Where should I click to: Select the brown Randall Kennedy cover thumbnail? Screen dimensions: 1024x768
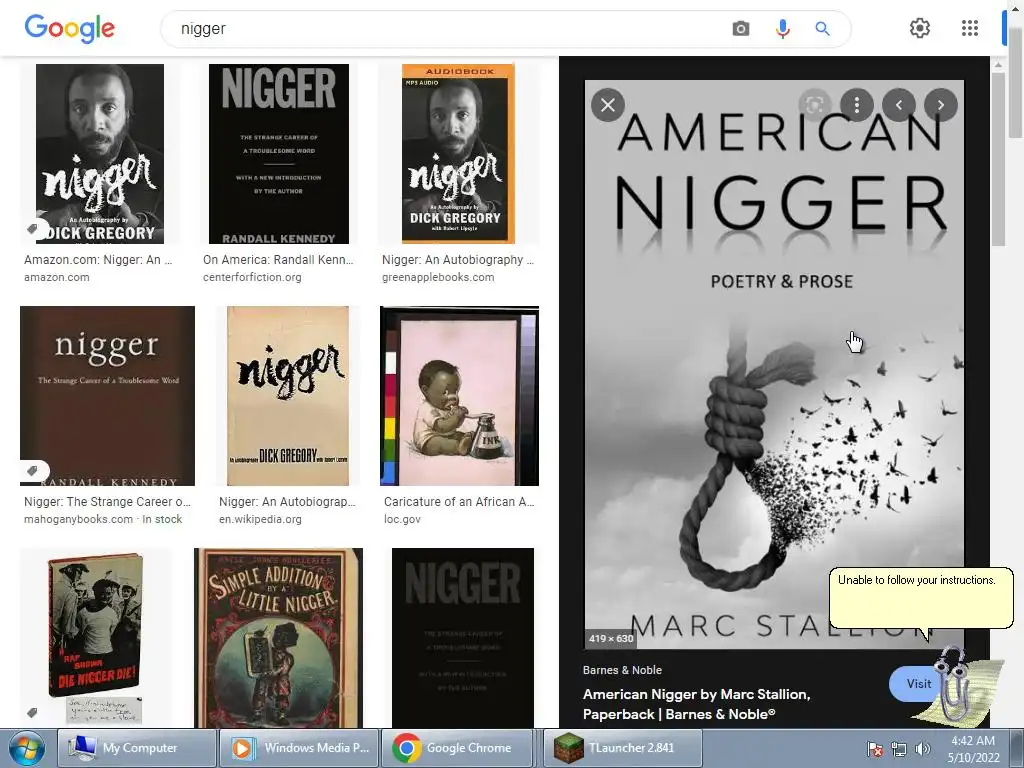point(107,396)
